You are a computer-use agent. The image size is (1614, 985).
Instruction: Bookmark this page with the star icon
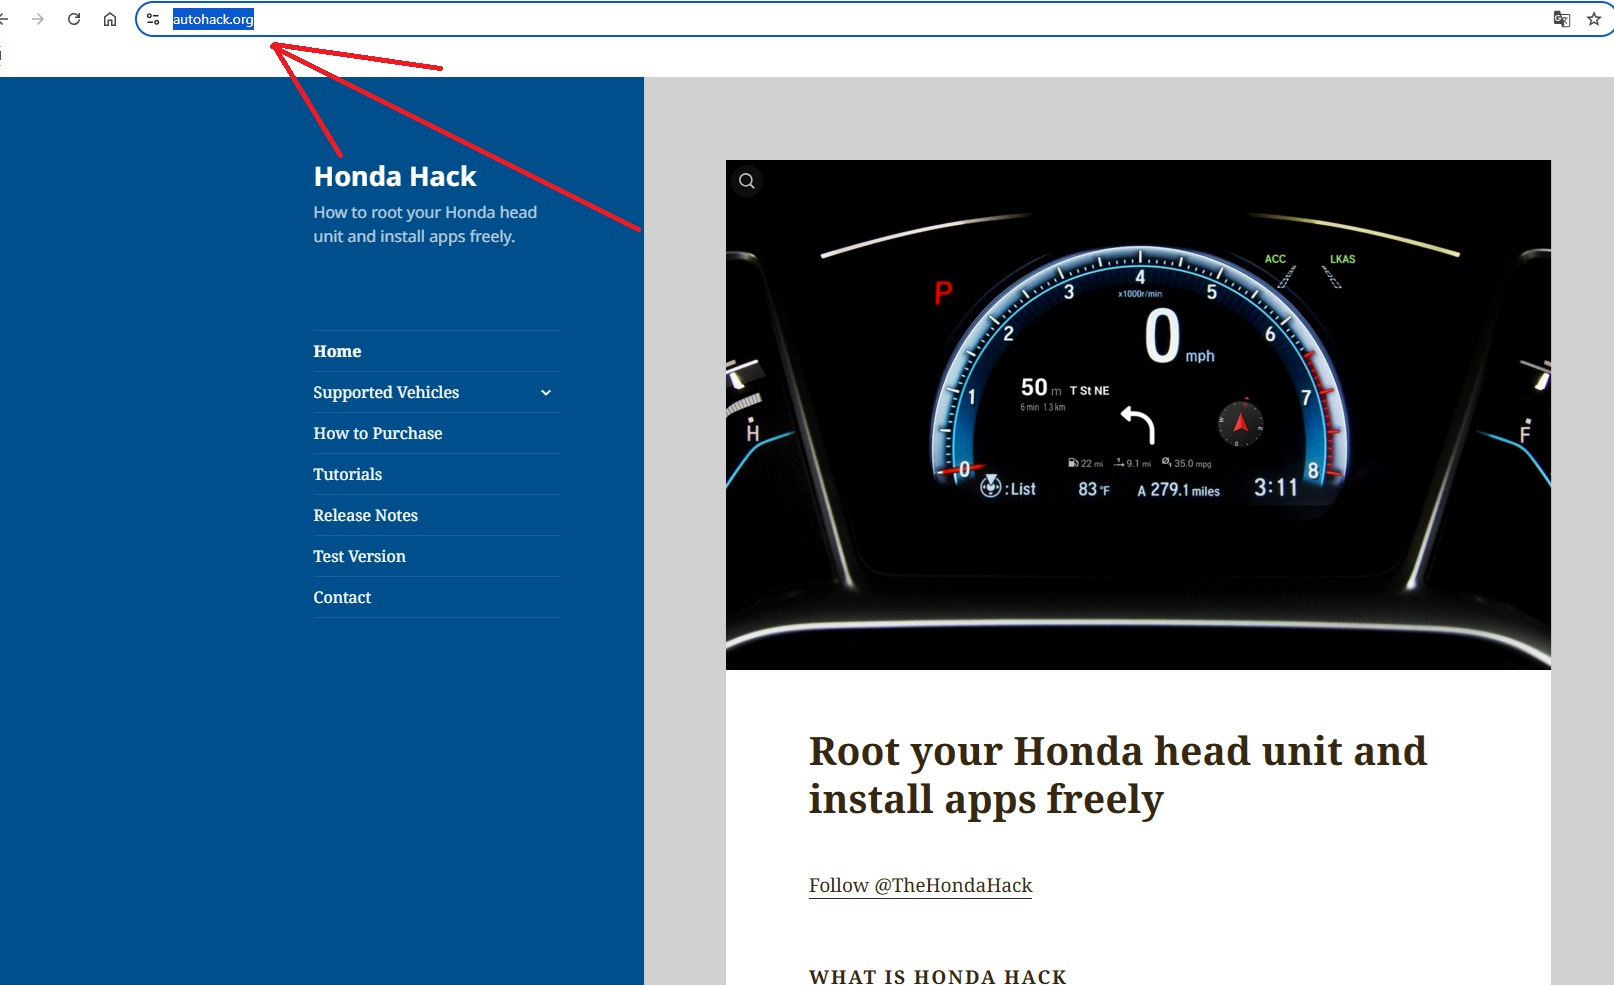tap(1594, 19)
